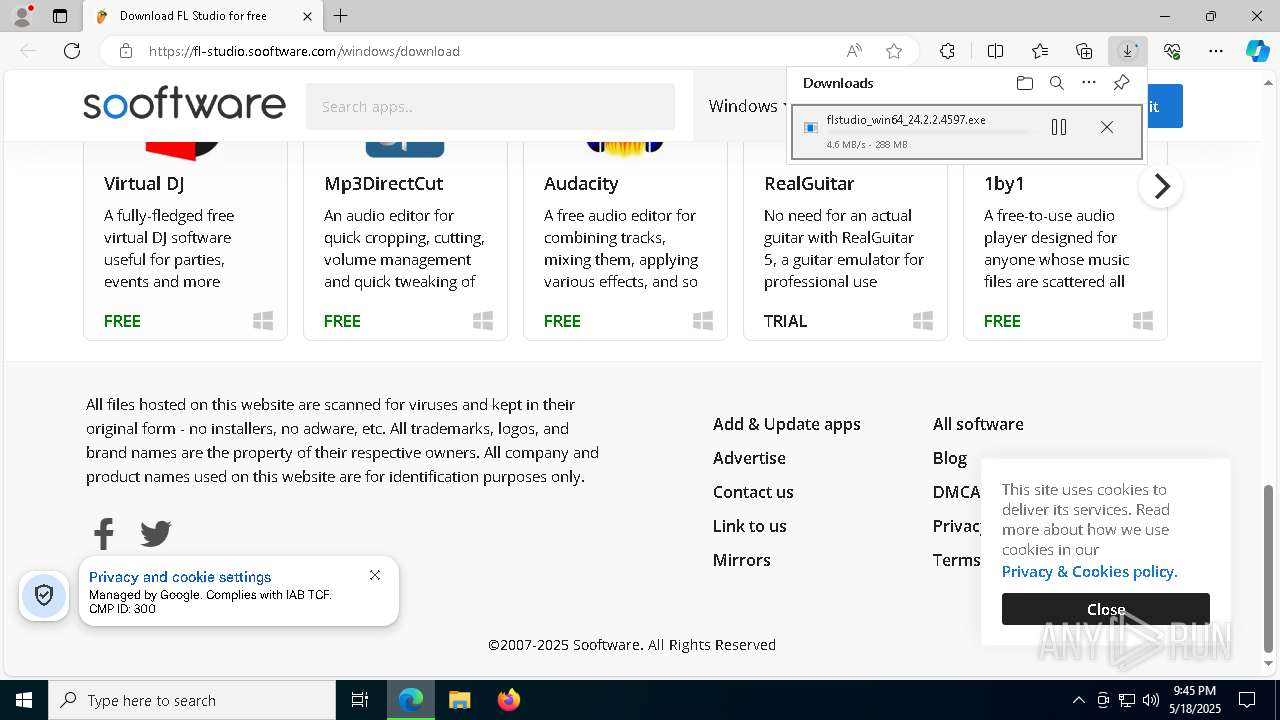Open the Advertise link
This screenshot has width=1280, height=720.
pos(749,458)
